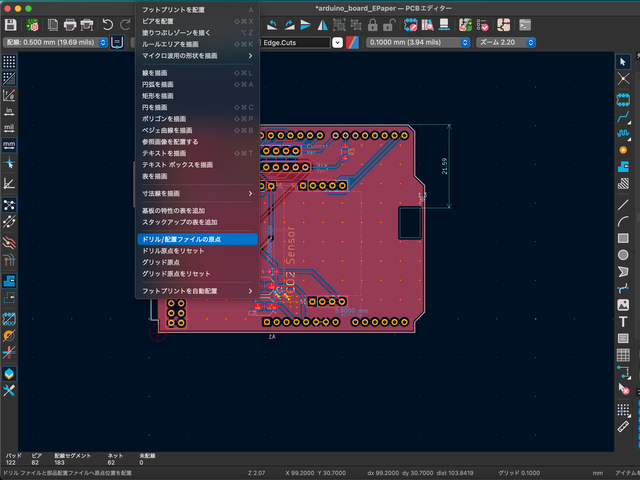The image size is (640, 480).
Task: Toggle millimeters unit button
Action: point(9,144)
